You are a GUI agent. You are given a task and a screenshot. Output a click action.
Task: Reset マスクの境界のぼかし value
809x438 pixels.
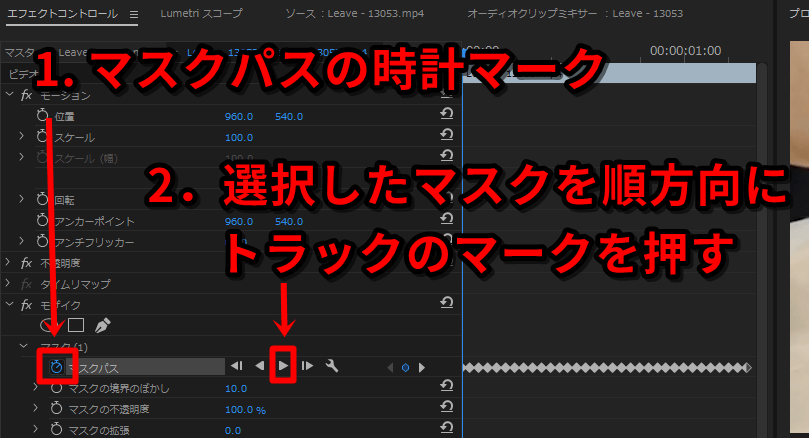pos(447,385)
